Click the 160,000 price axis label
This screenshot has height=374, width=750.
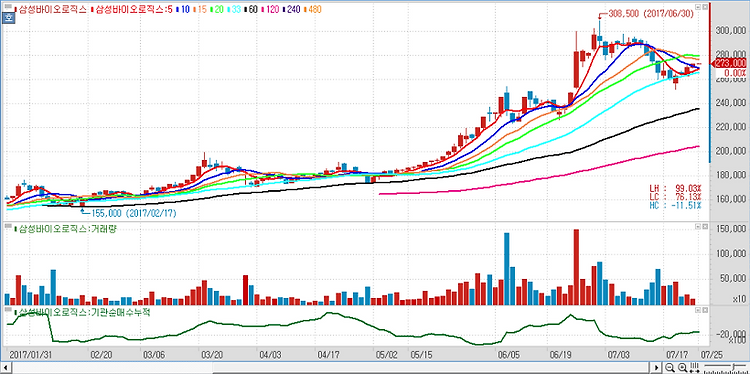click(x=730, y=198)
